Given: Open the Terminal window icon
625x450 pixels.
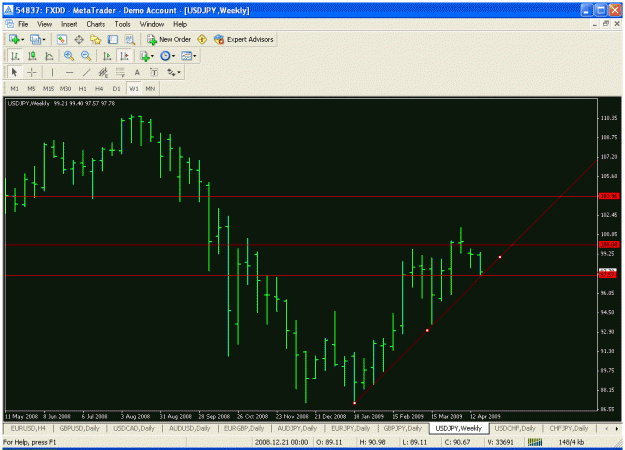Looking at the screenshot, I should pos(113,39).
